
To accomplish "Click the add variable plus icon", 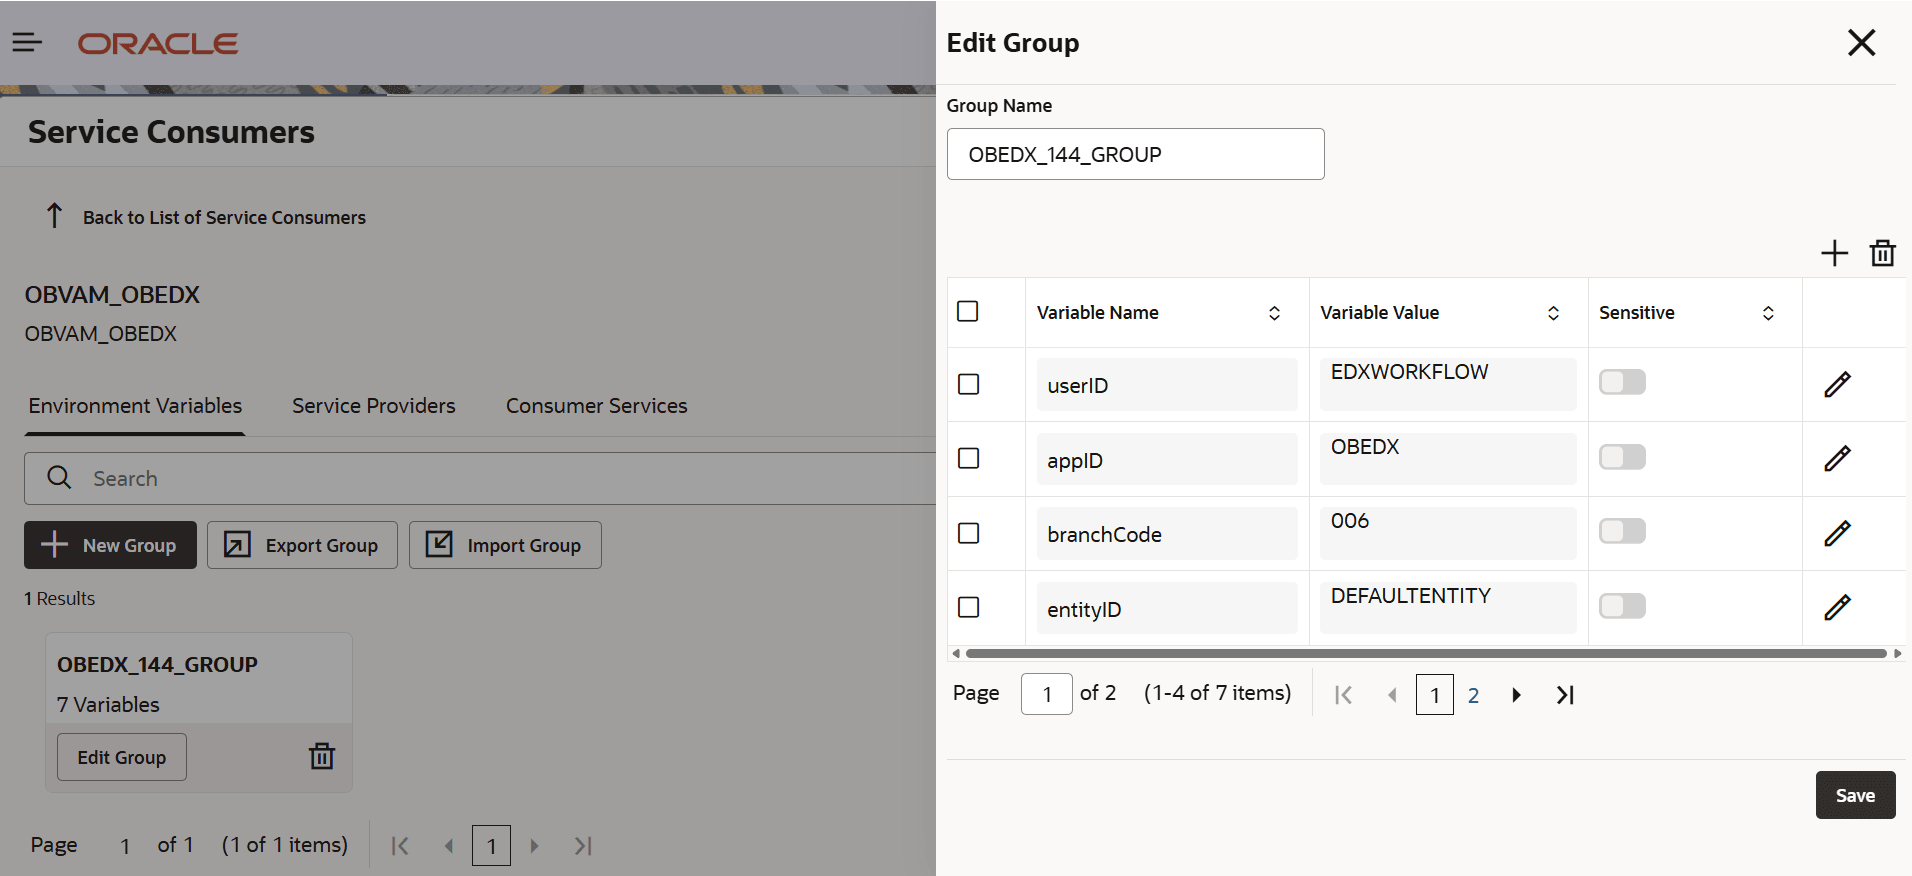I will click(1834, 253).
